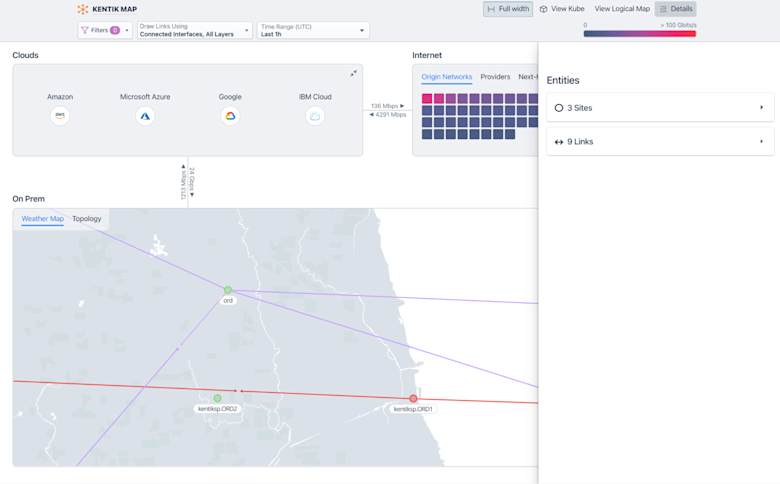Click the IBM Cloud label
Screen dimensions: 780x484
315,97
